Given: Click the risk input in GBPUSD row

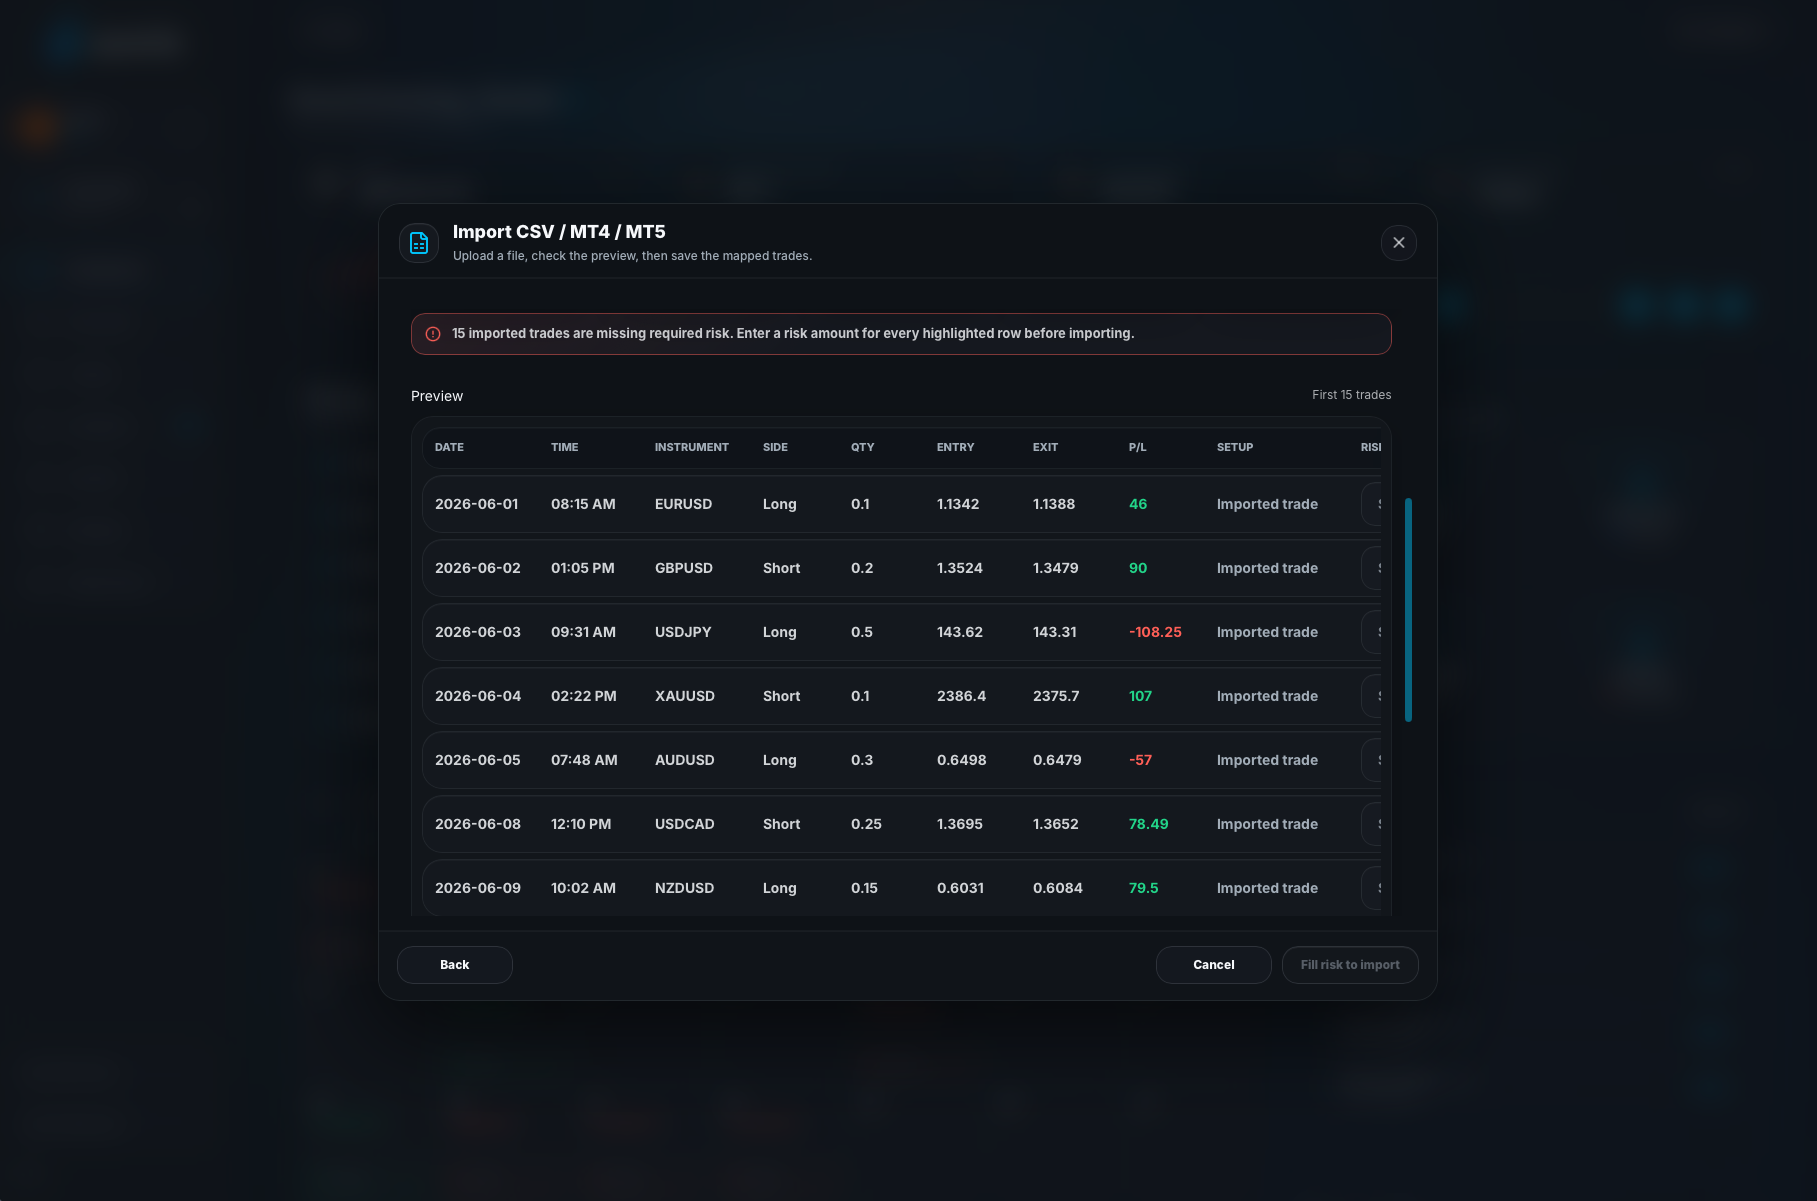Looking at the screenshot, I should point(1372,568).
